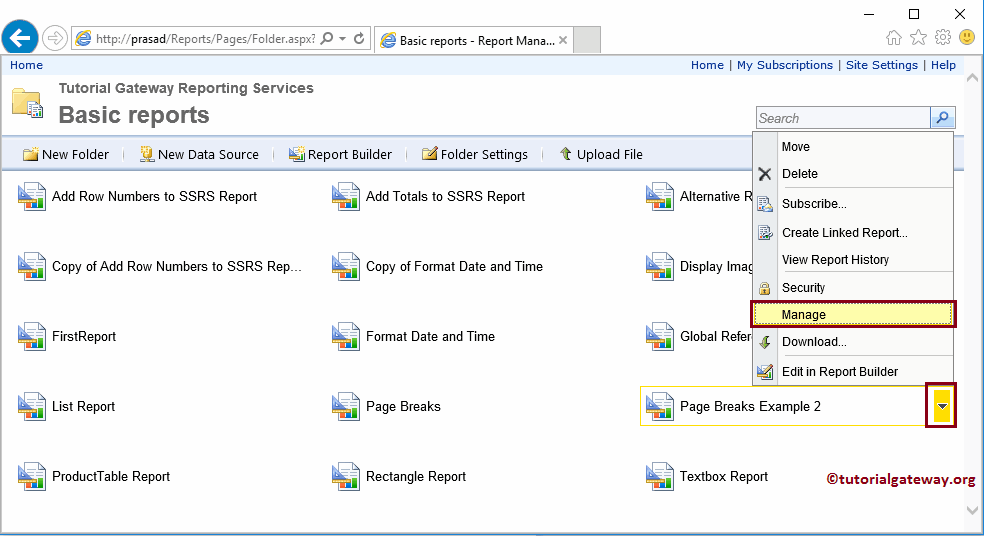Select Edit in Report Builder option

pyautogui.click(x=839, y=372)
